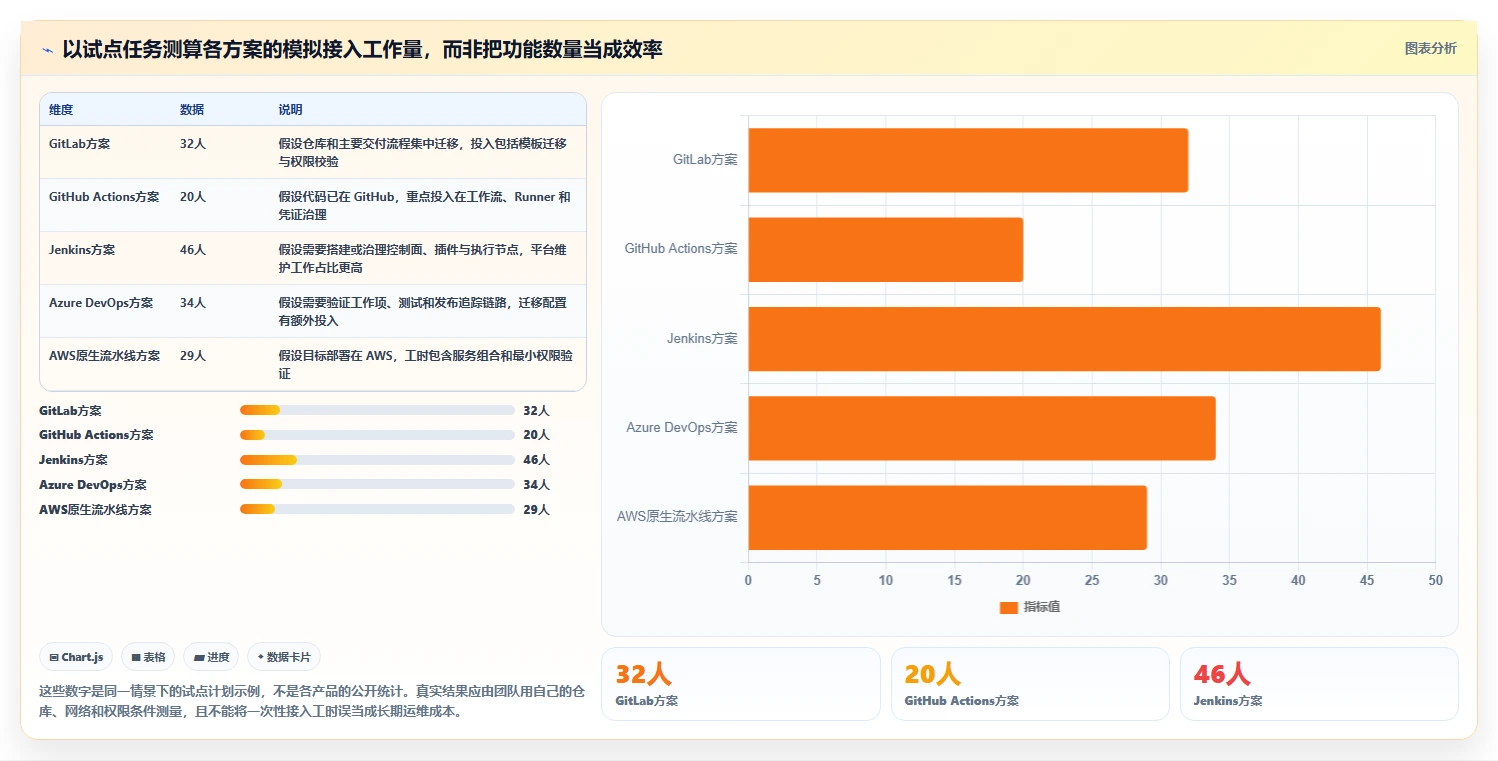Click the Azure DevOps方案 chart axis label
The width and height of the screenshot is (1498, 761).
[x=682, y=428]
